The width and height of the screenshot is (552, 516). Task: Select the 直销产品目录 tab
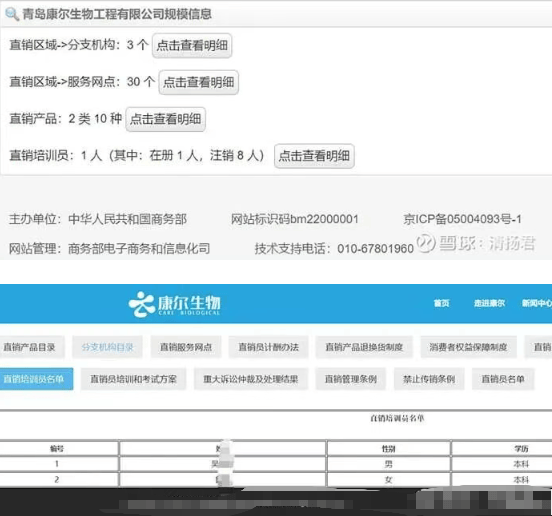[32, 347]
